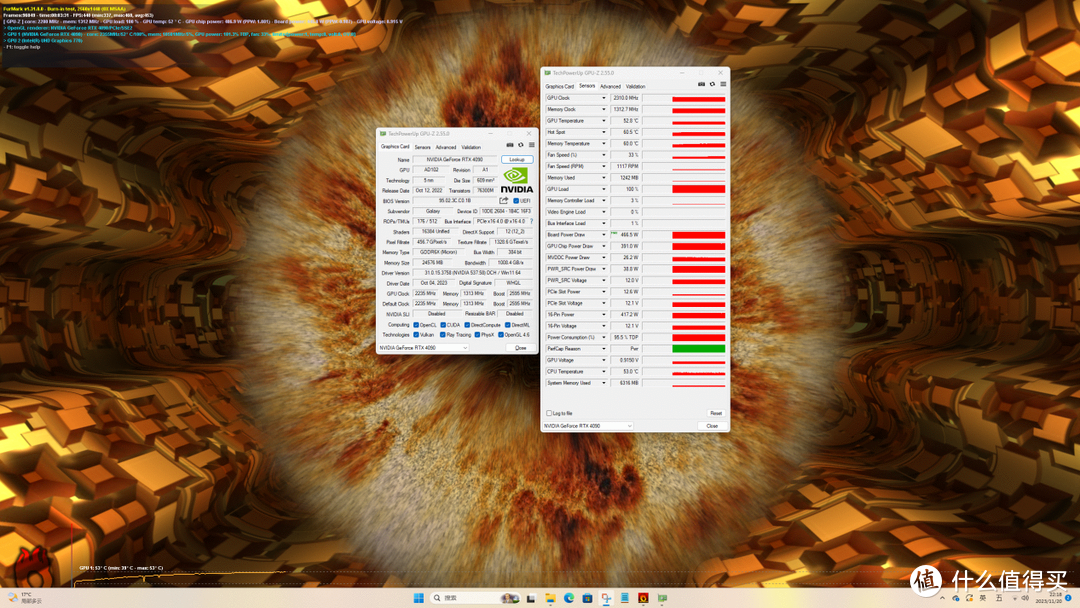Click the GPU name field NVIDIA GeForce RTX 4090
The image size is (1080, 608).
point(455,160)
